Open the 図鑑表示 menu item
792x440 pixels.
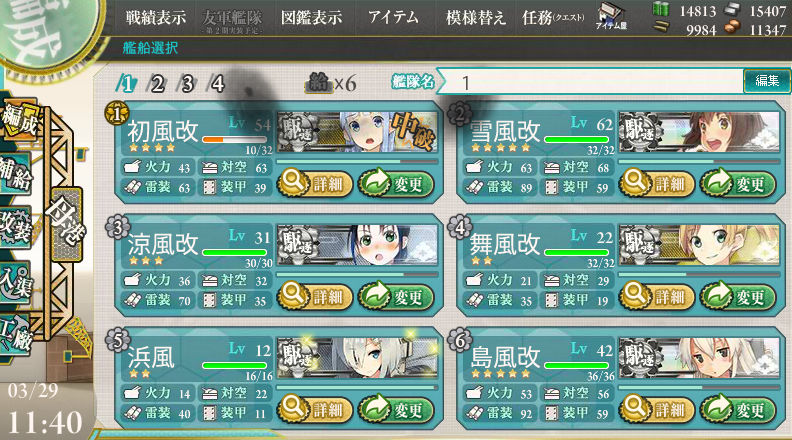pyautogui.click(x=311, y=18)
